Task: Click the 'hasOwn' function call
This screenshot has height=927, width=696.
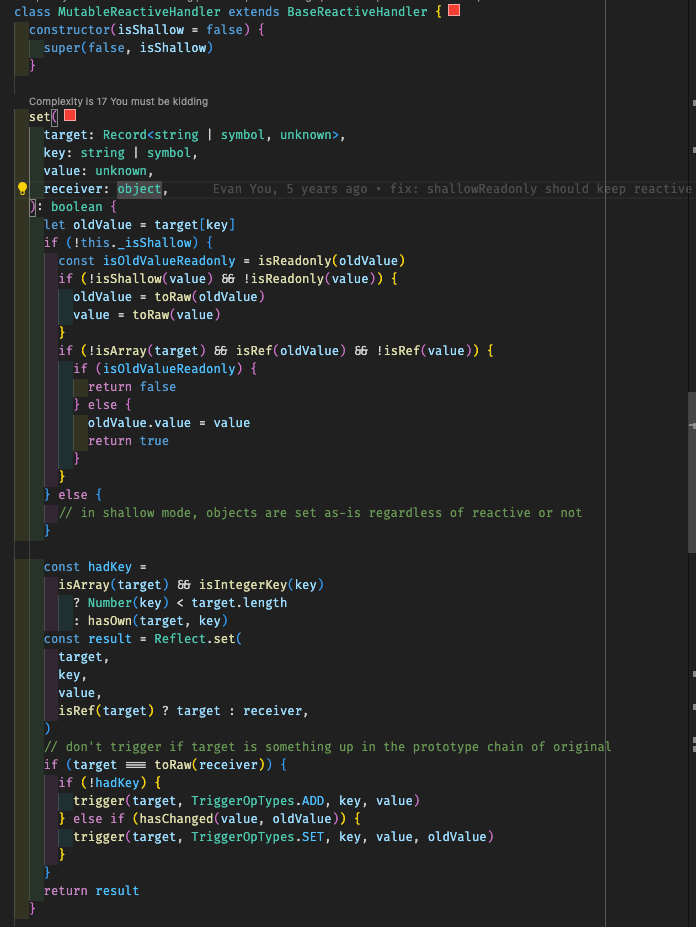Action: (x=110, y=621)
